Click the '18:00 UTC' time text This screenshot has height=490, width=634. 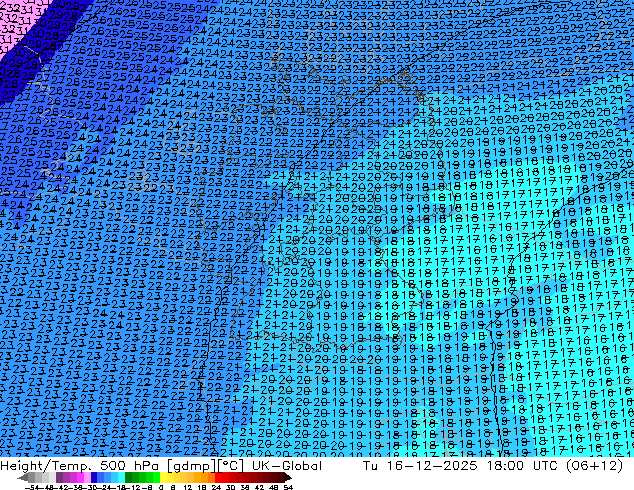(x=524, y=466)
